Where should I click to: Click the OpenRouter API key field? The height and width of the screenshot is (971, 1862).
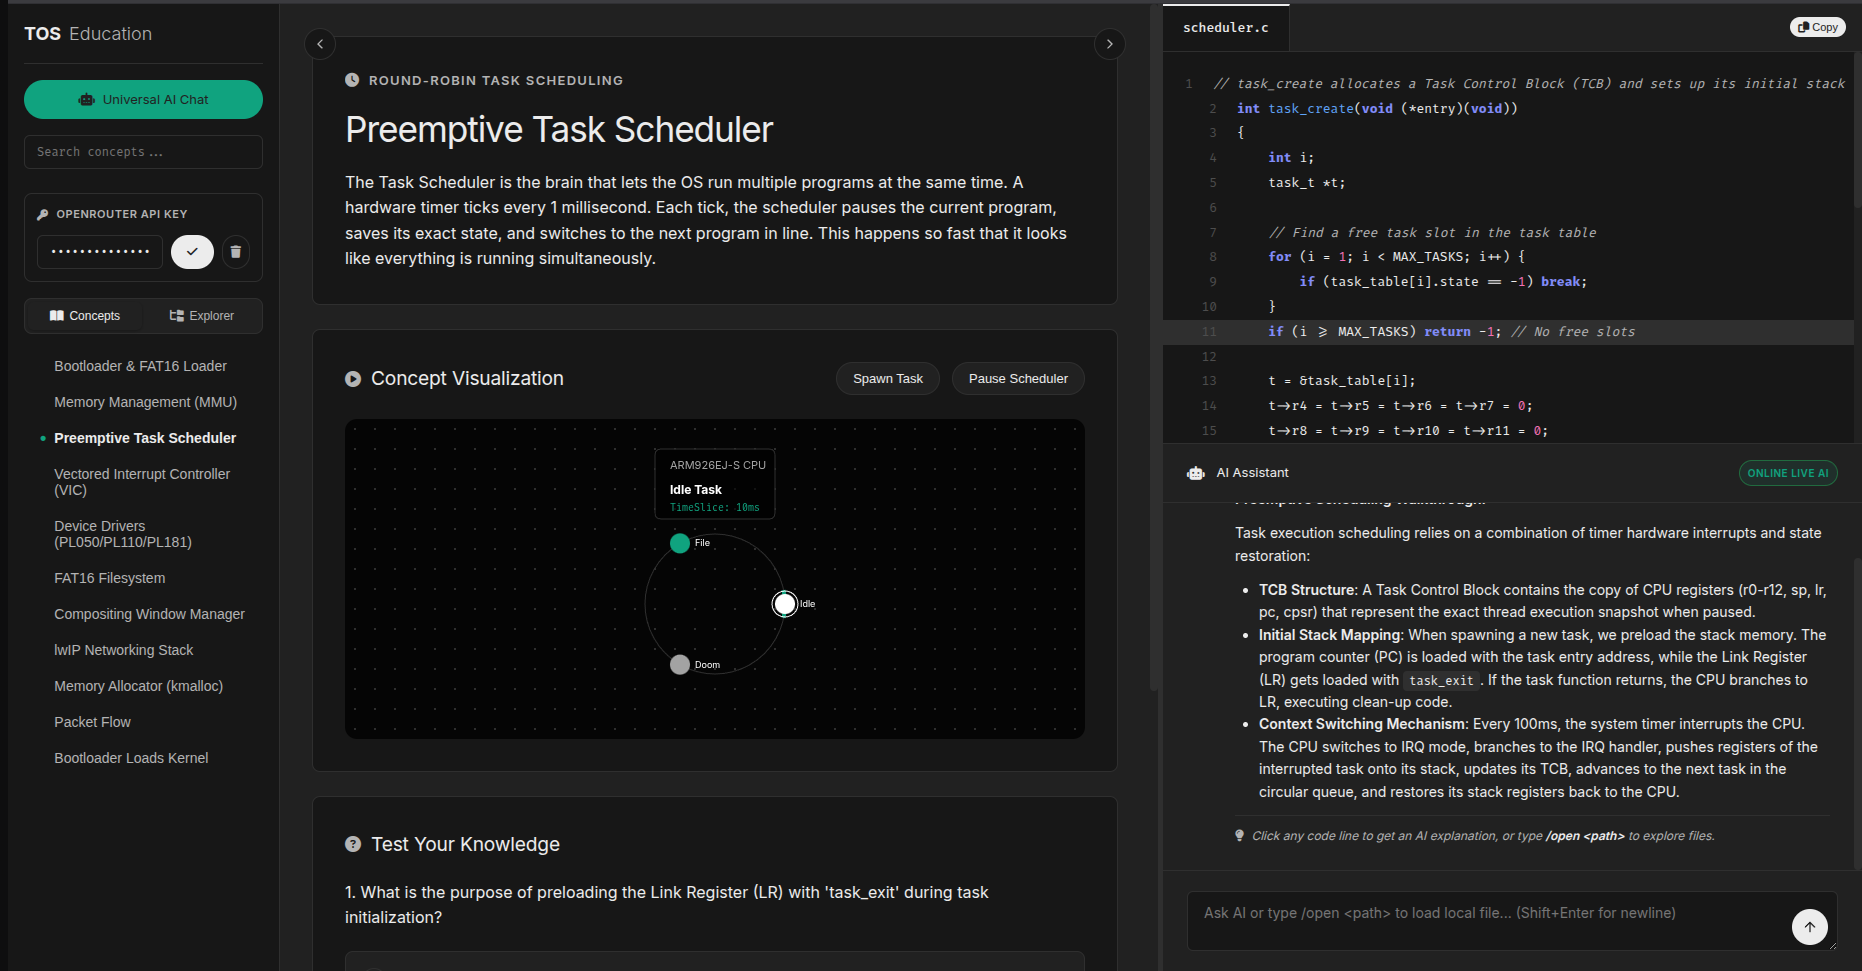(100, 252)
